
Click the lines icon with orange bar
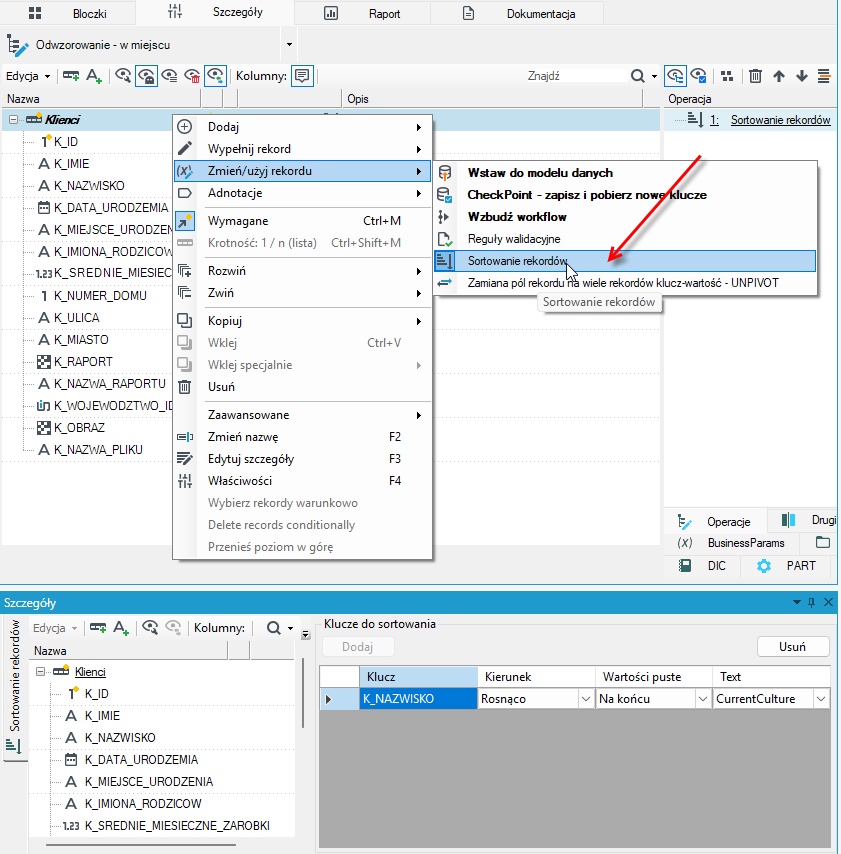click(824, 76)
